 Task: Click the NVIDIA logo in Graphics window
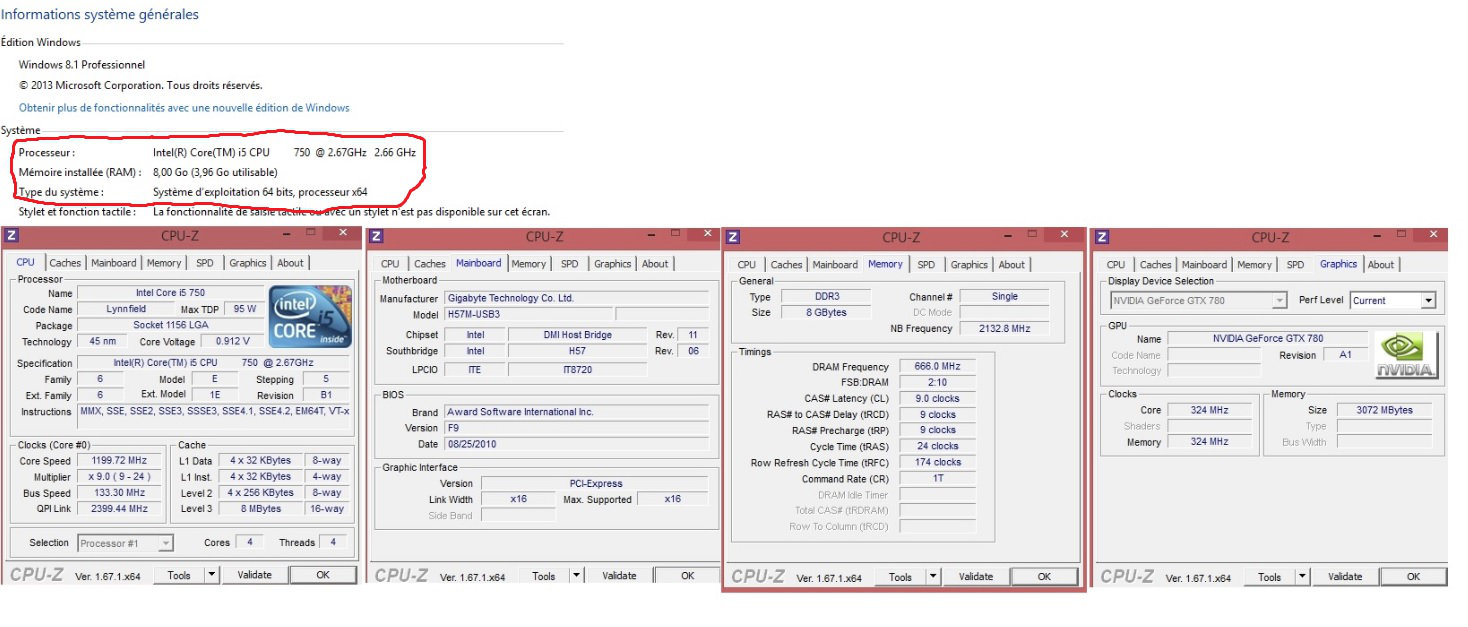point(1407,355)
